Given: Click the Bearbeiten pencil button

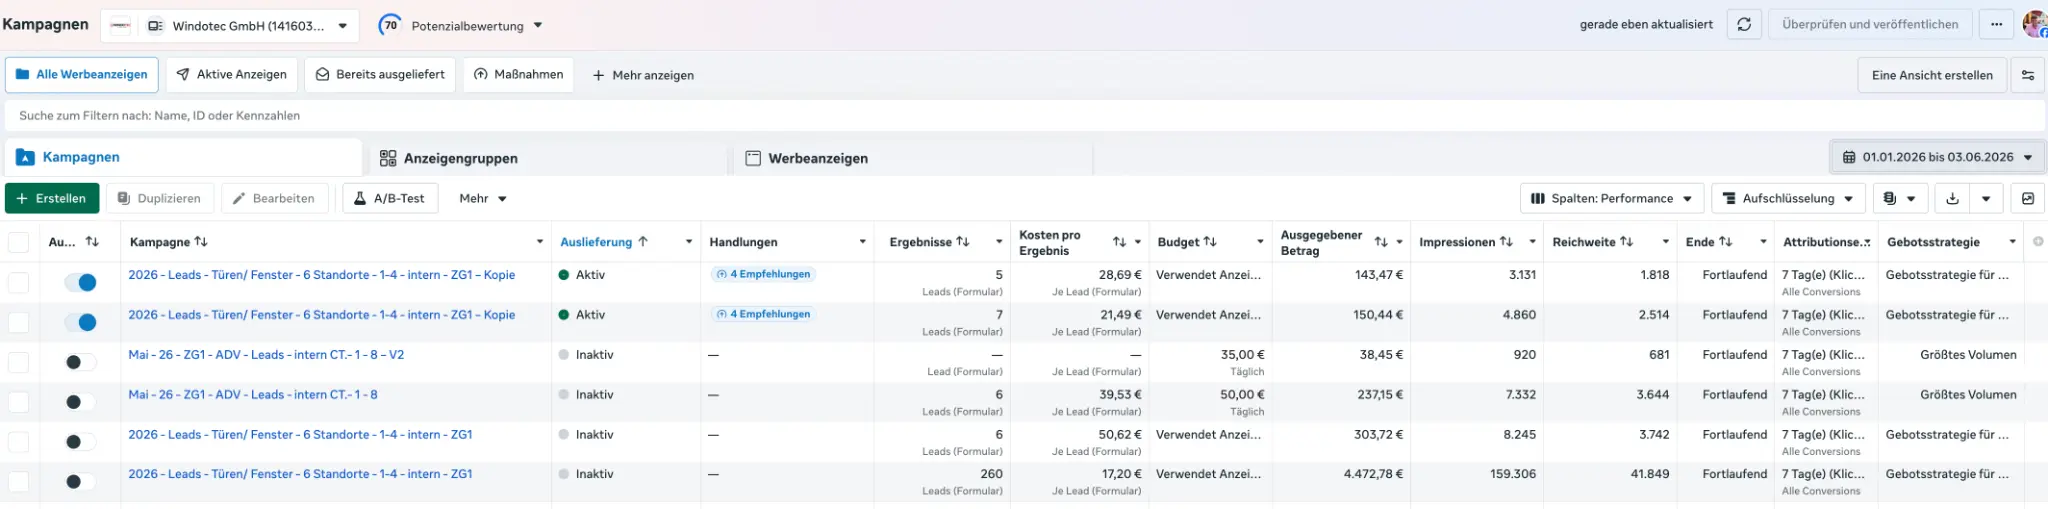Looking at the screenshot, I should coord(274,198).
